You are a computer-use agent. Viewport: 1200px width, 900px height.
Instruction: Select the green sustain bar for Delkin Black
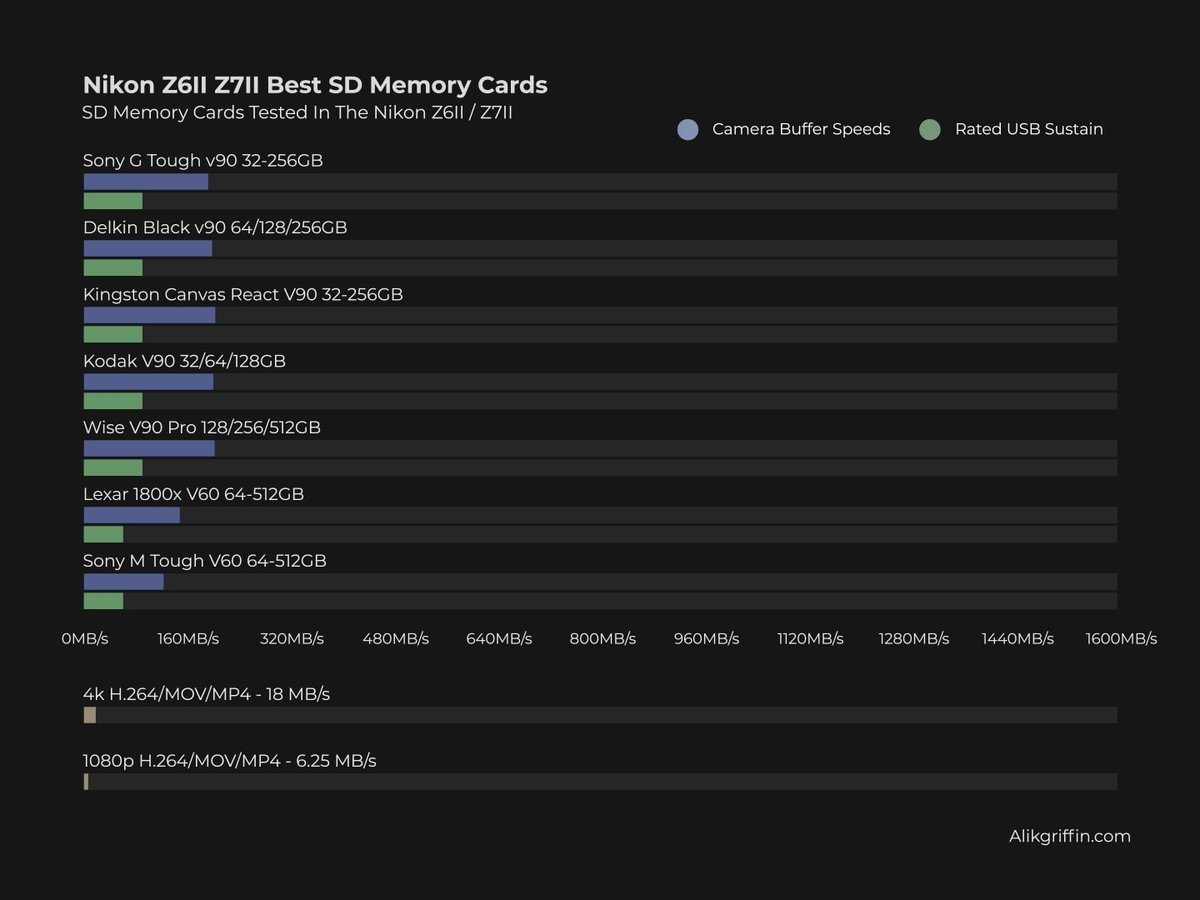pyautogui.click(x=113, y=267)
